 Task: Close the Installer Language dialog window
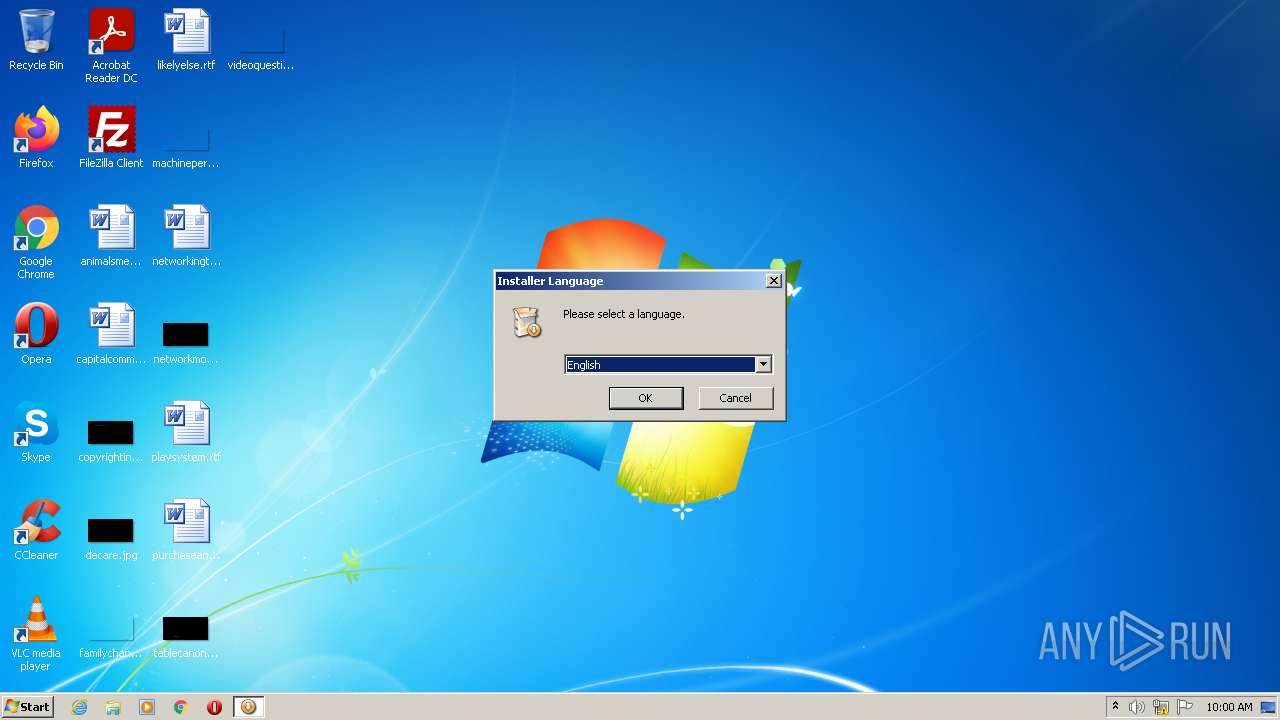point(773,281)
